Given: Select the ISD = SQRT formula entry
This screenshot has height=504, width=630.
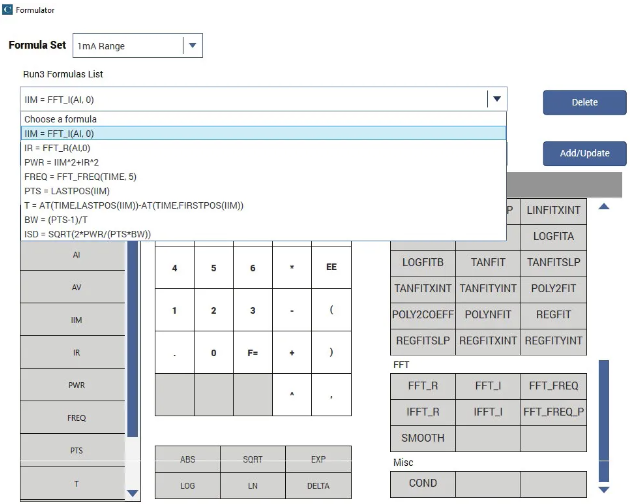Looking at the screenshot, I should pyautogui.click(x=263, y=234).
